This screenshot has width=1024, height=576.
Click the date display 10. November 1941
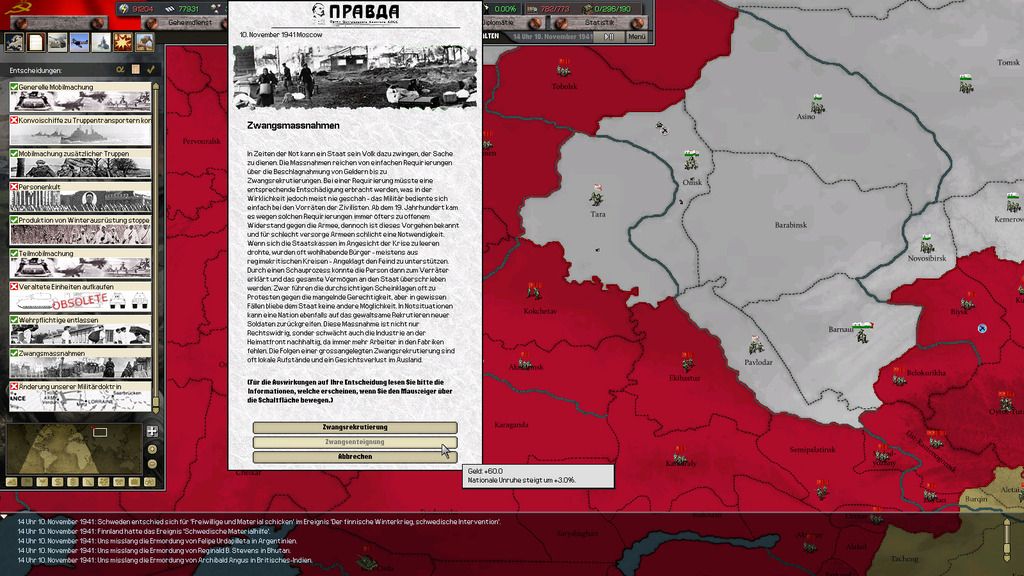[x=552, y=37]
